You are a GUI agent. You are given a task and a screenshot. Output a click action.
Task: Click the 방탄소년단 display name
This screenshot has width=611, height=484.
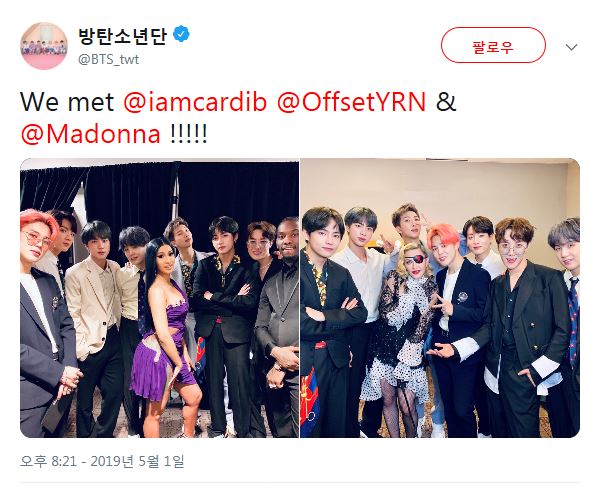(123, 36)
